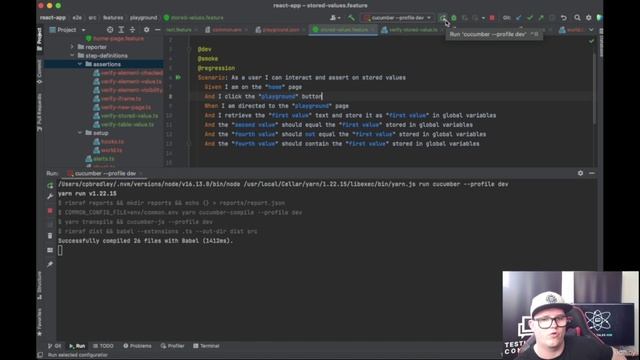Toggle the Favorites side panel
Image resolution: width=640 pixels, height=360 pixels.
click(x=40, y=322)
